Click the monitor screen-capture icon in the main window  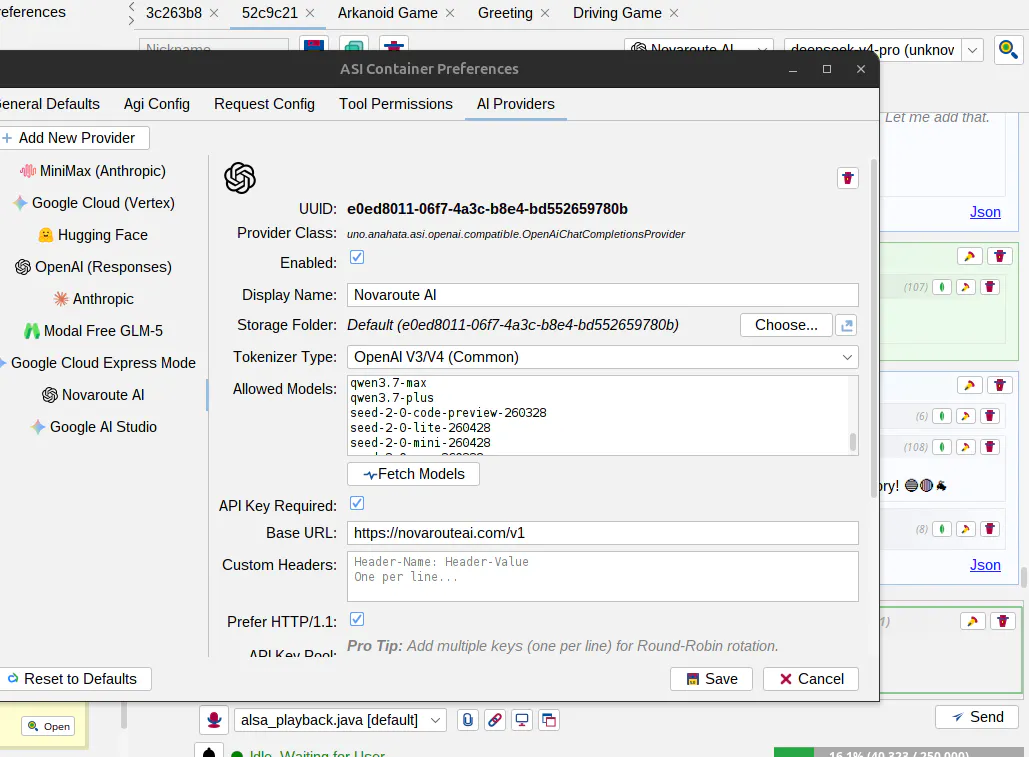pos(522,720)
